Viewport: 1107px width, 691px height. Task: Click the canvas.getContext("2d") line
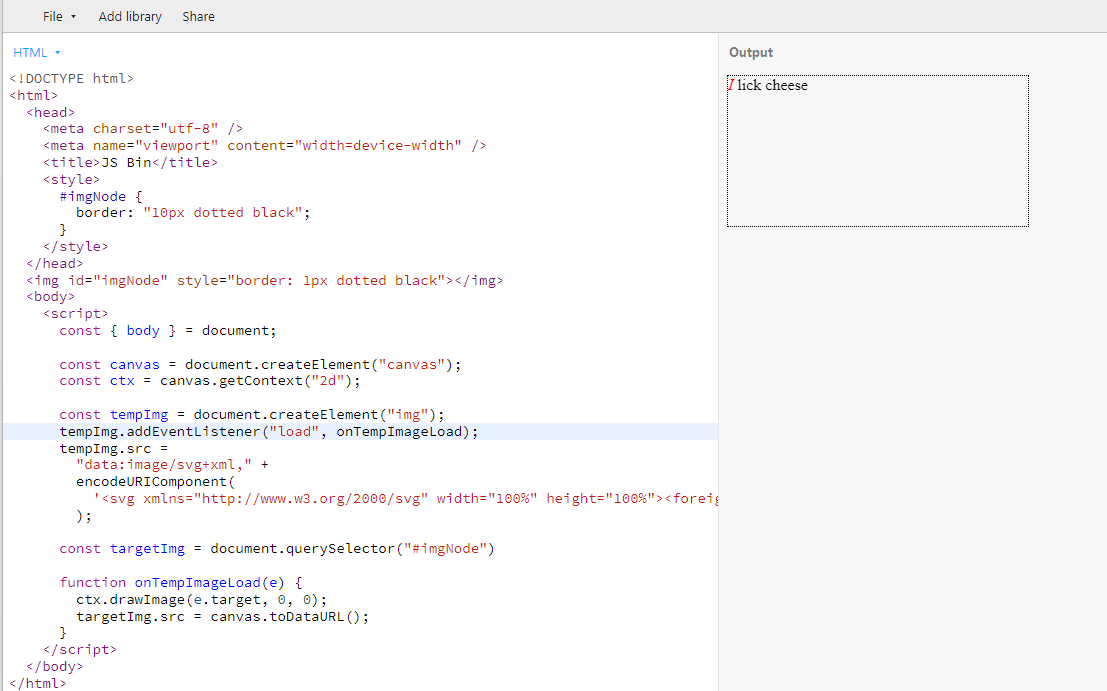pos(210,380)
